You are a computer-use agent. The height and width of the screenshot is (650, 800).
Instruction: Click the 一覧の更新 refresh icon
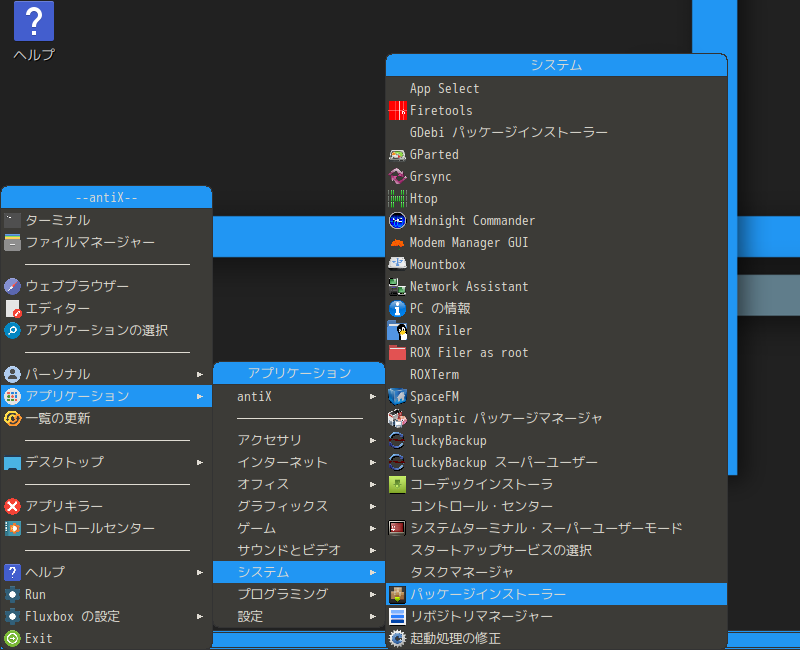[12, 418]
